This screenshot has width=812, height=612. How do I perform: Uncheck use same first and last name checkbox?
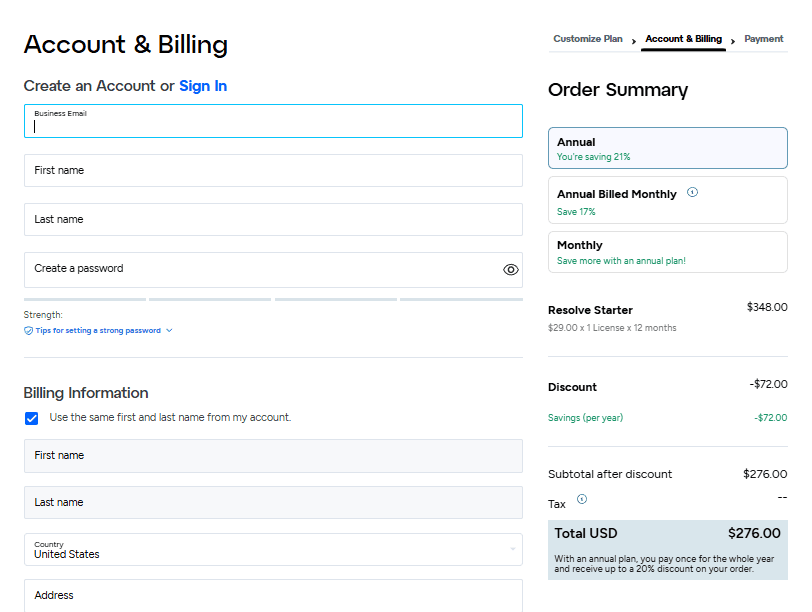pyautogui.click(x=32, y=418)
